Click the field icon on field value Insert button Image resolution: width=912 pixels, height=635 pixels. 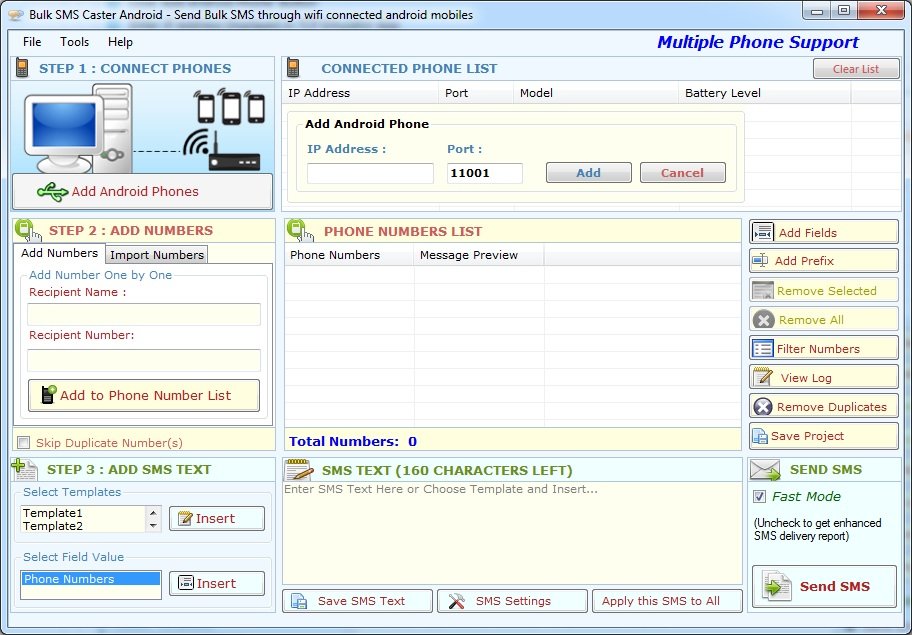pos(186,583)
